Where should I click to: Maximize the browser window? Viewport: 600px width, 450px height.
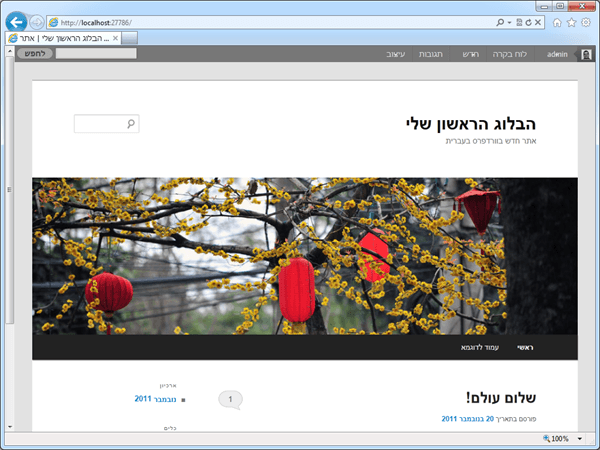[560, 6]
